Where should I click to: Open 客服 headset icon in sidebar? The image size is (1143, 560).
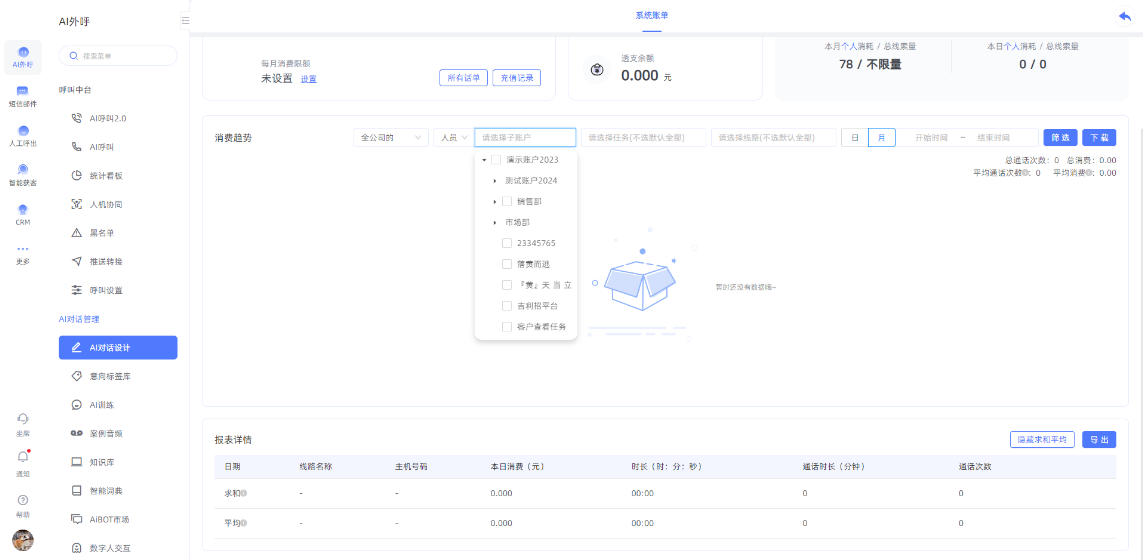coord(23,418)
